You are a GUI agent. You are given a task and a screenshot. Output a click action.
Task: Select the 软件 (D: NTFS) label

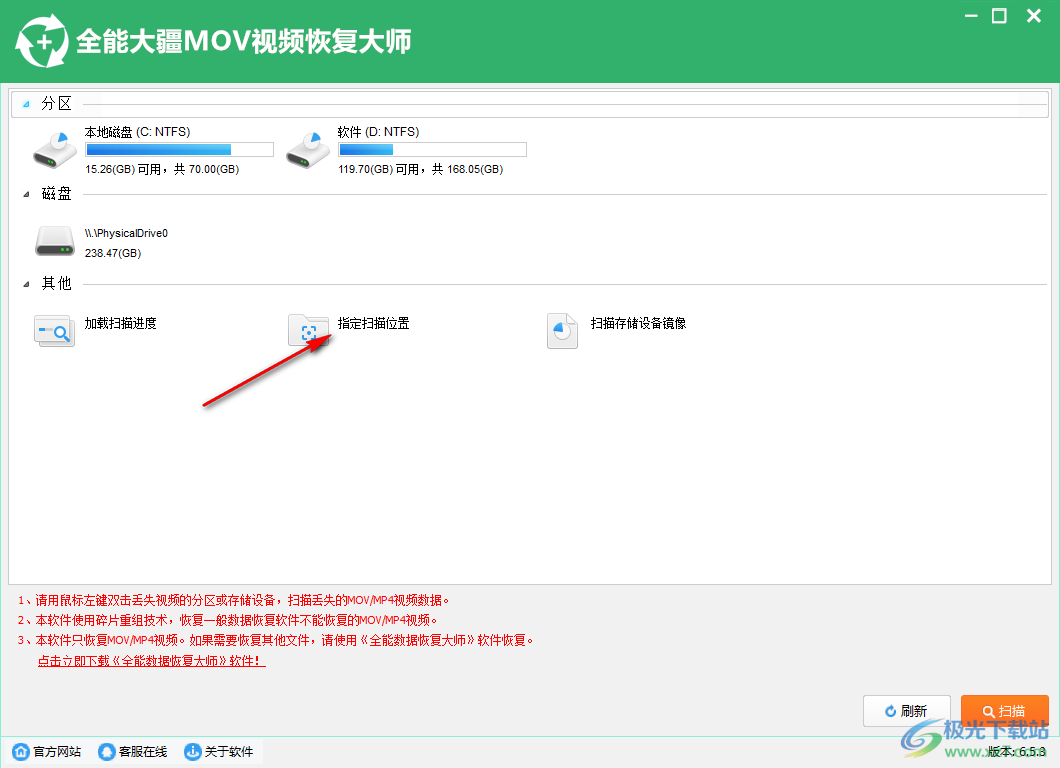[379, 132]
